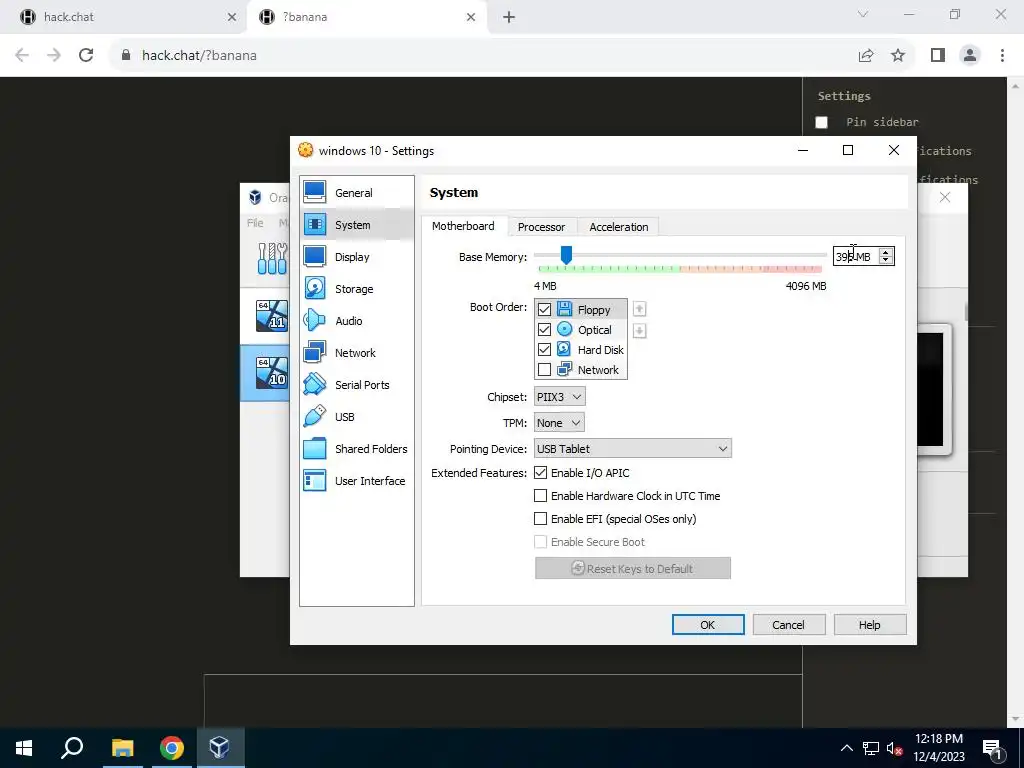Decrease Base Memory with down arrow
Image resolution: width=1024 pixels, height=768 pixels.
tap(886, 260)
